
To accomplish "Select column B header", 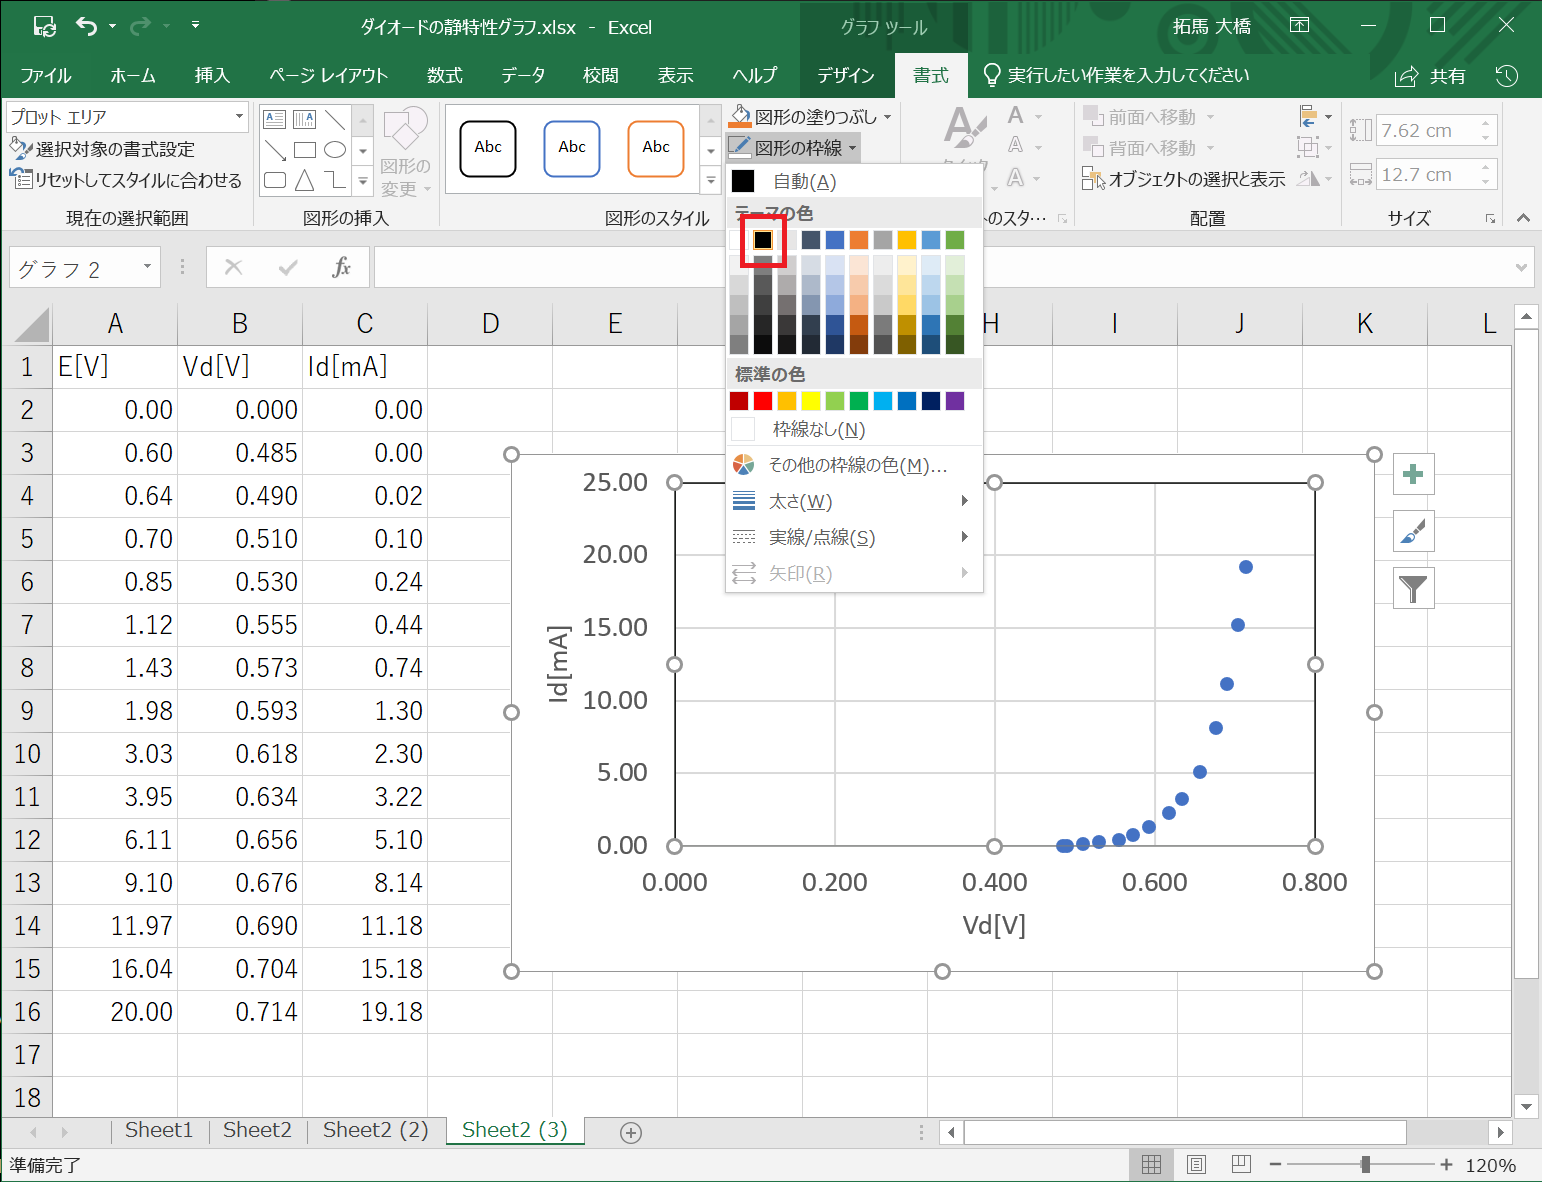I will 240,324.
